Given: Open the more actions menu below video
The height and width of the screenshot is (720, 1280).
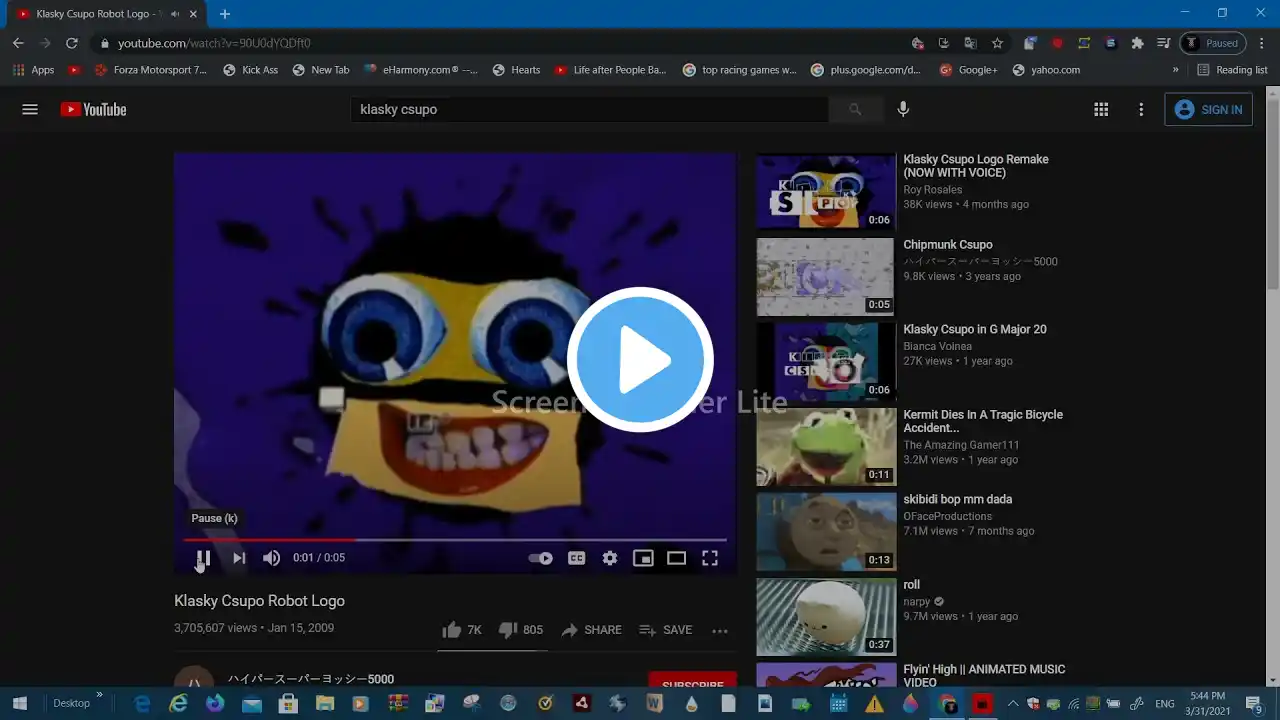Looking at the screenshot, I should (x=720, y=630).
